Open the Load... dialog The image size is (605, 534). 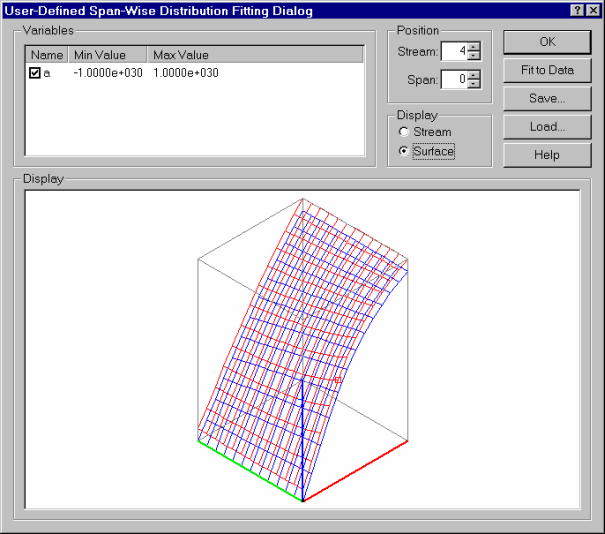tap(547, 127)
